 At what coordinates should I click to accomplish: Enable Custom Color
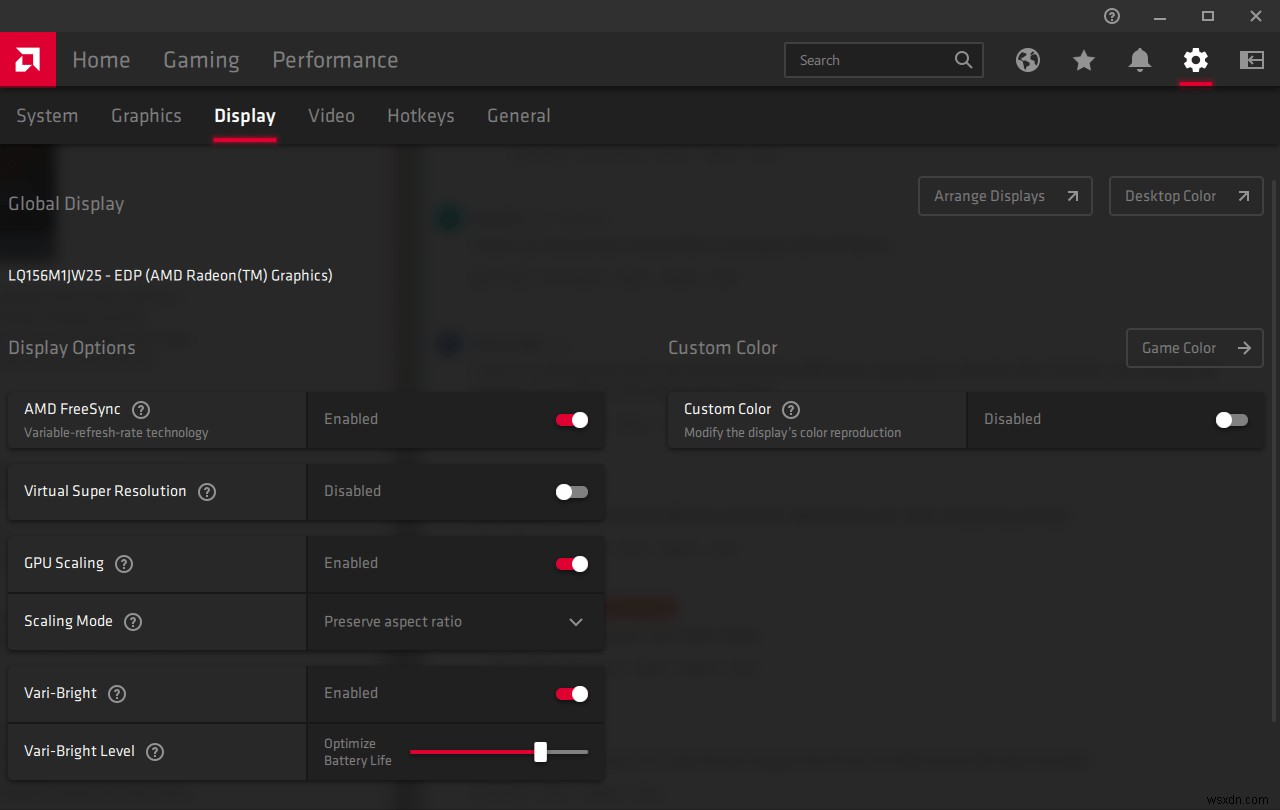(1231, 420)
